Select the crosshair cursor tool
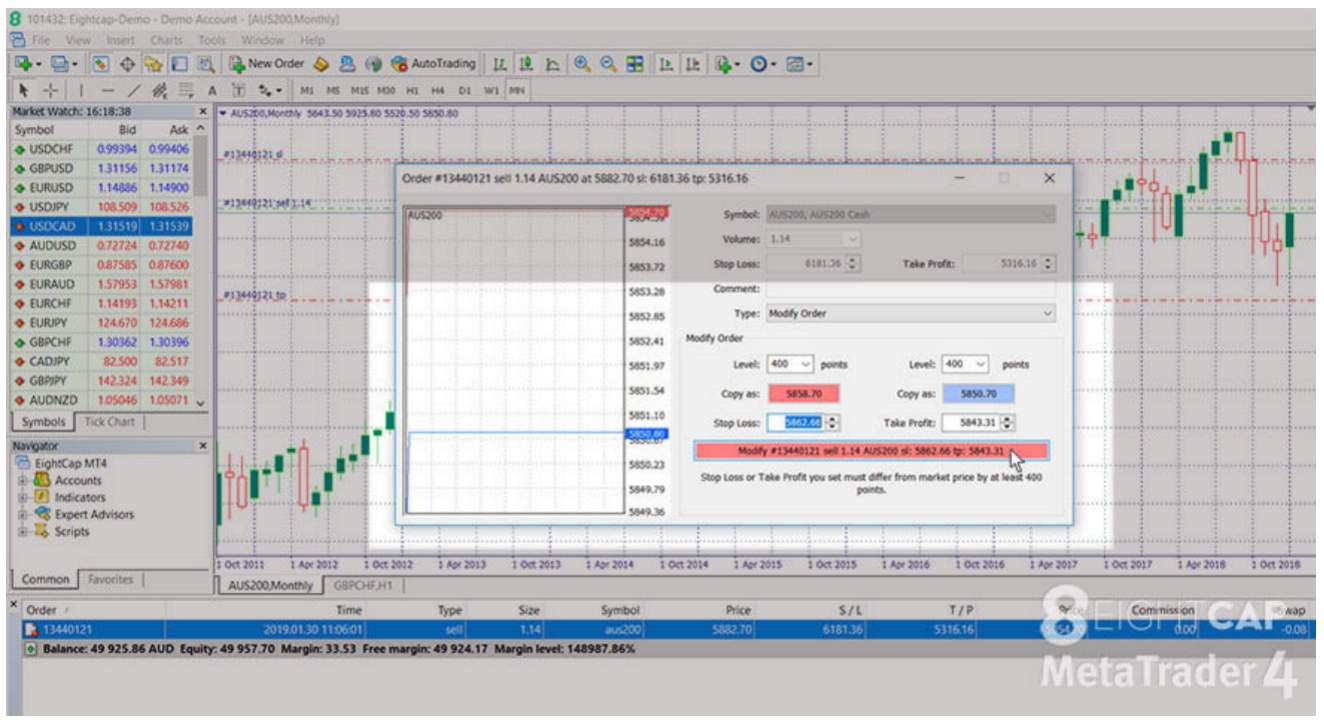The image size is (1324, 724). 50,90
